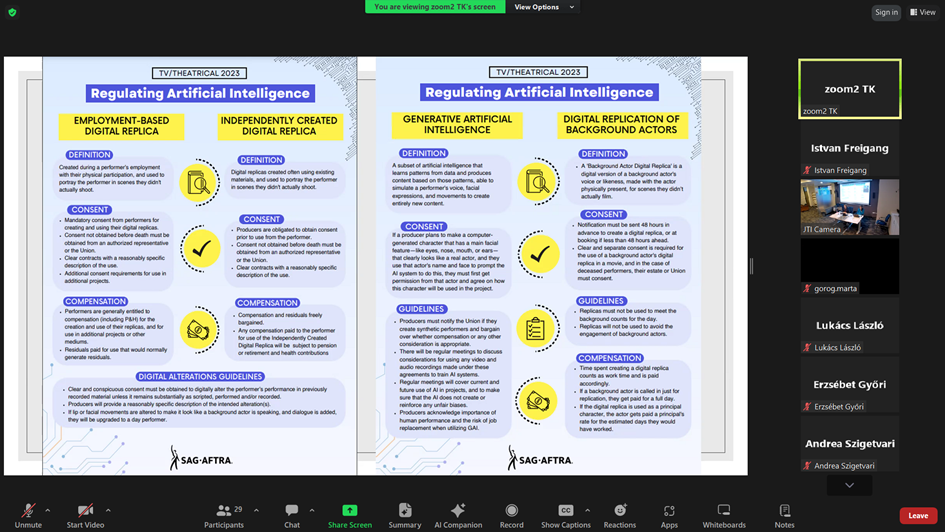
Task: Click the muted mic icon beside Erzsébet Győri
Action: (x=807, y=407)
